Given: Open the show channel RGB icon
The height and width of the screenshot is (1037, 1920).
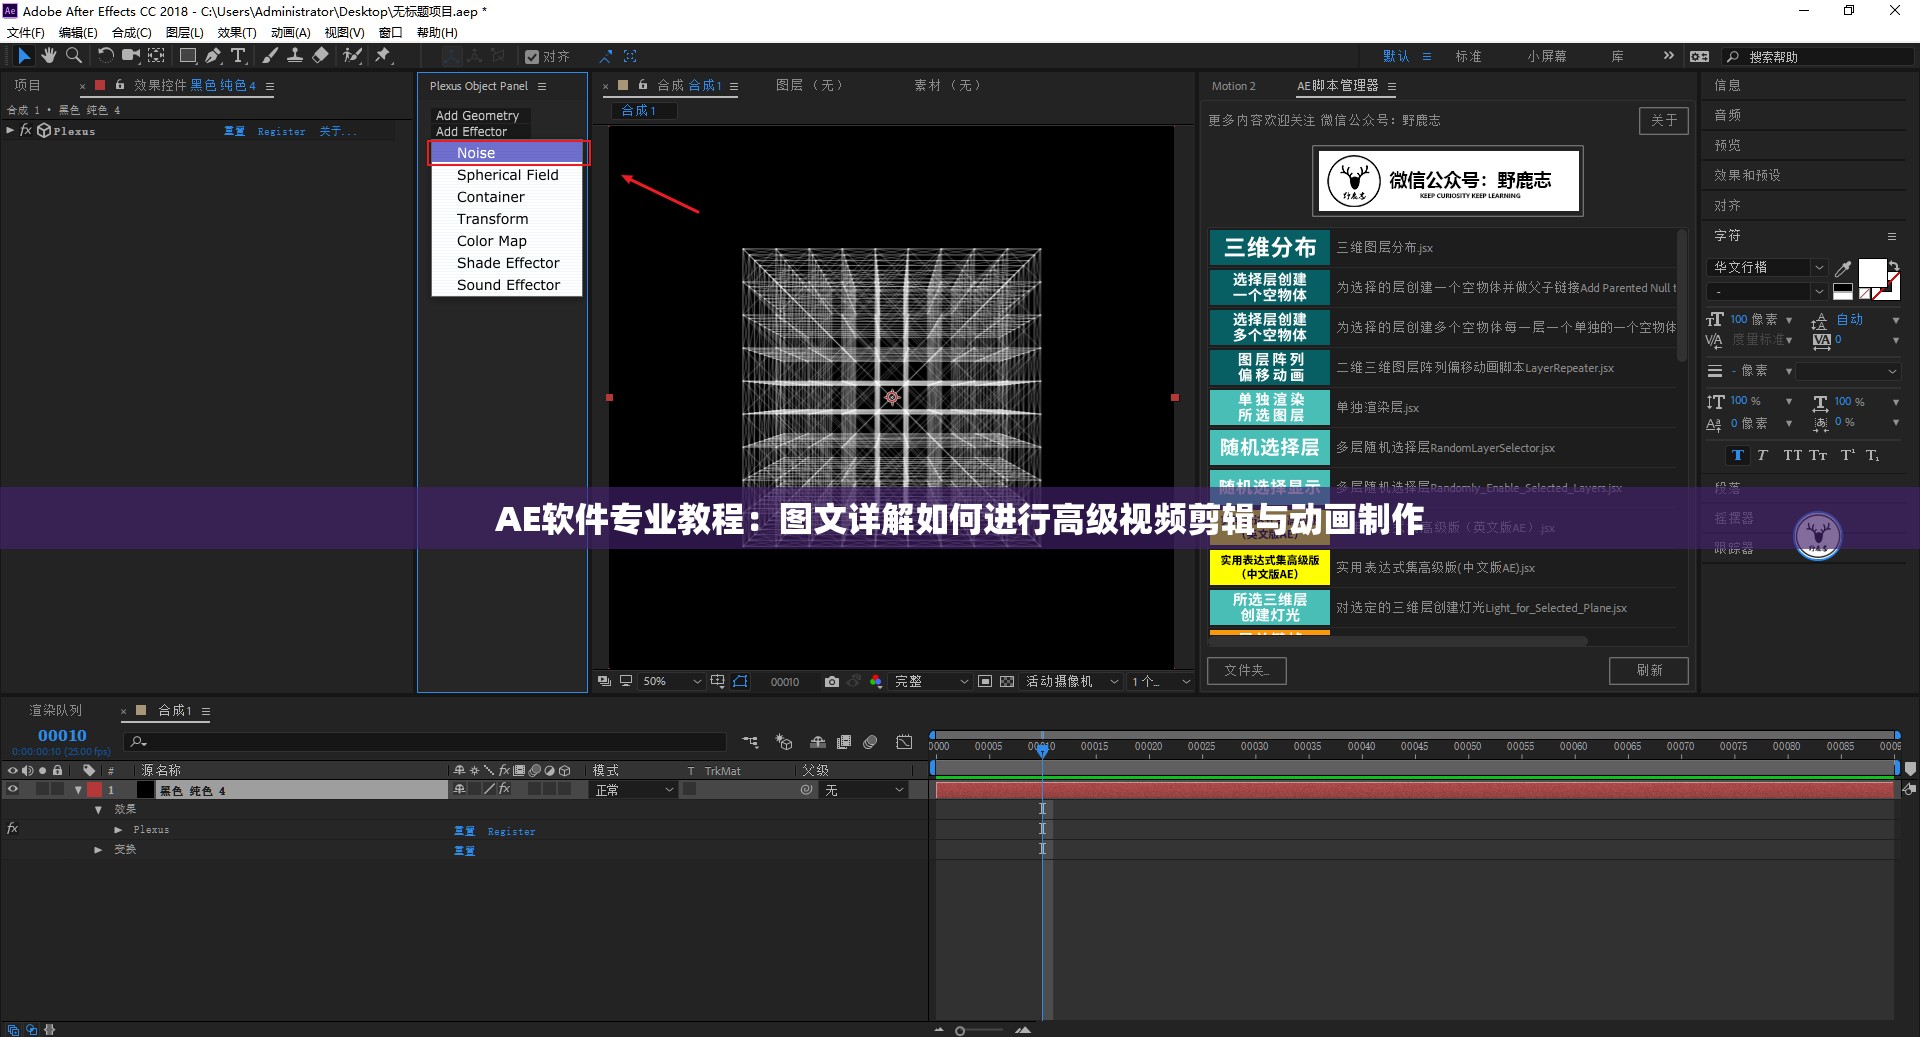Looking at the screenshot, I should [x=876, y=681].
